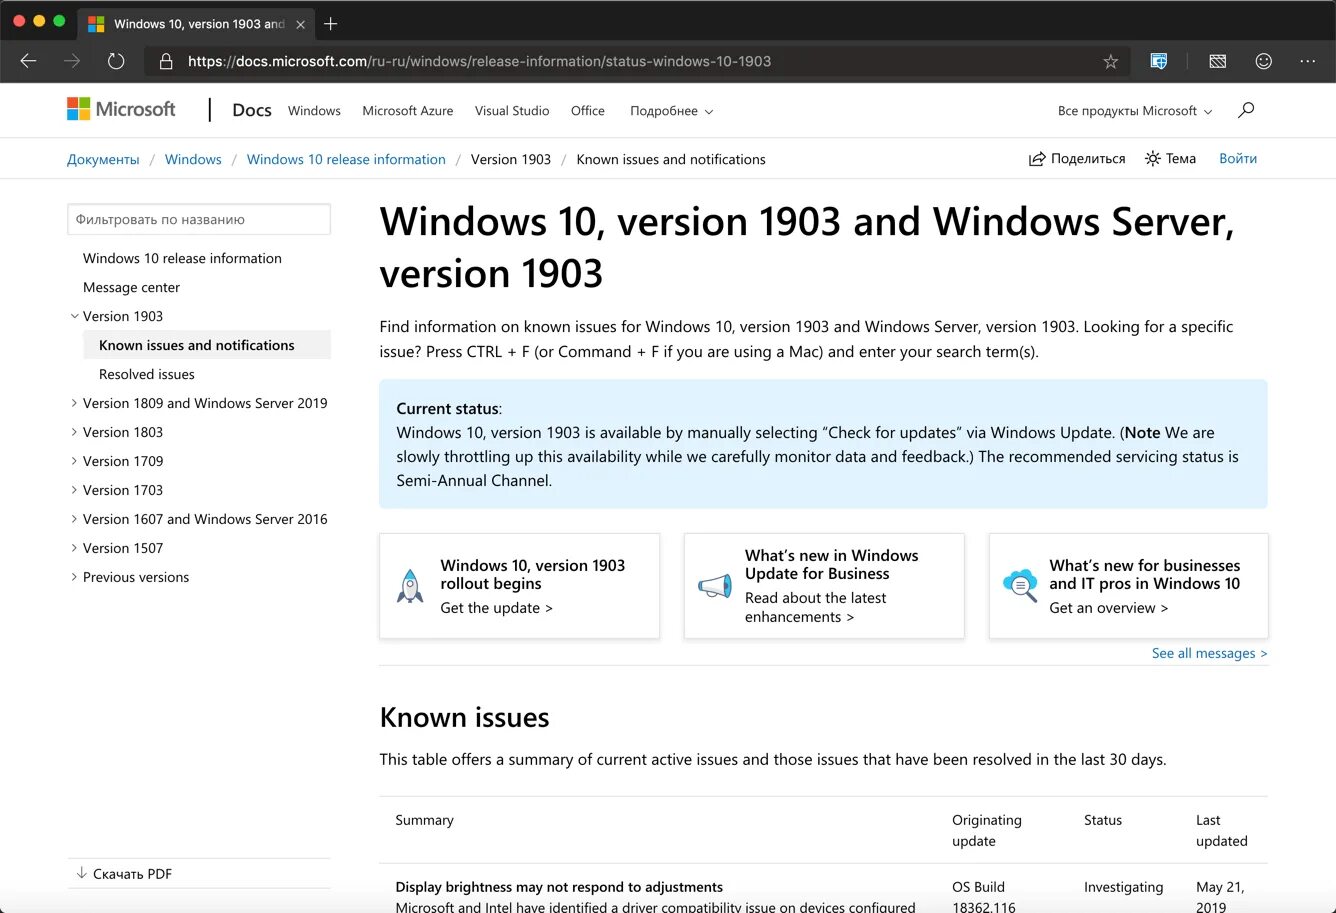Screen dimensions: 1336x913
Task: Click the Last updated column header
Action: tap(1222, 830)
